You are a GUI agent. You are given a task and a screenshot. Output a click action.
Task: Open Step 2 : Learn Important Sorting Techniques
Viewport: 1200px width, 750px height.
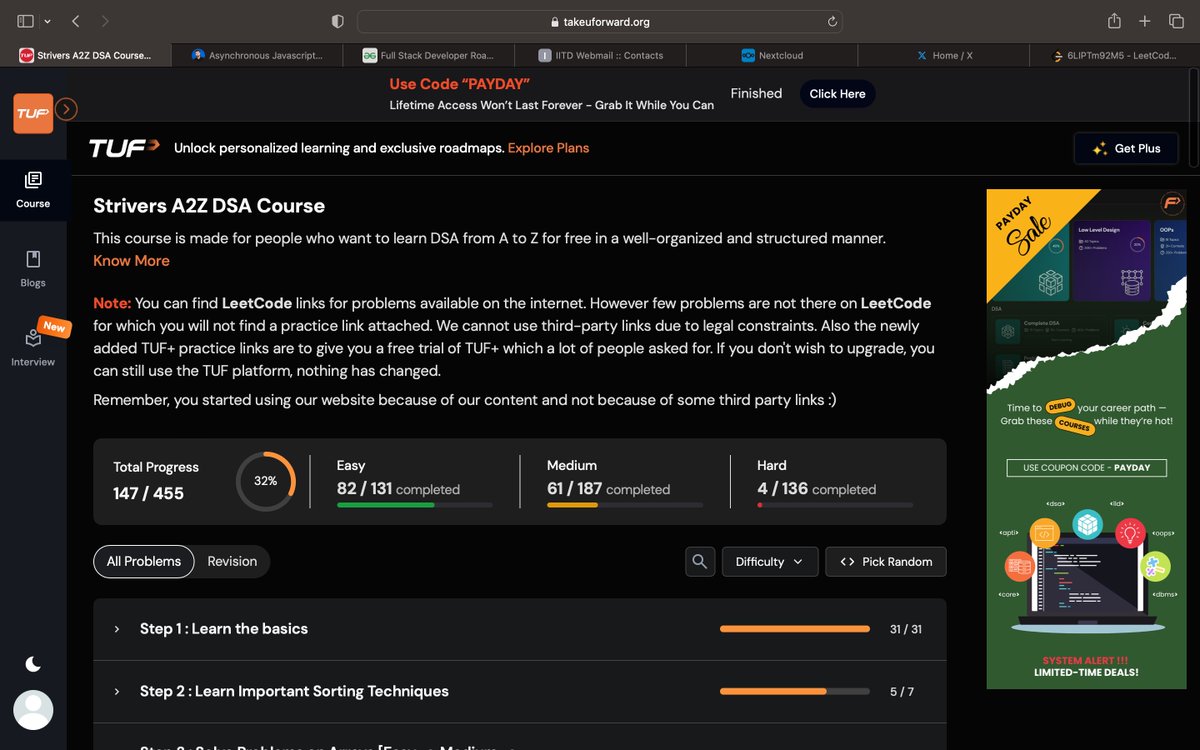(294, 691)
